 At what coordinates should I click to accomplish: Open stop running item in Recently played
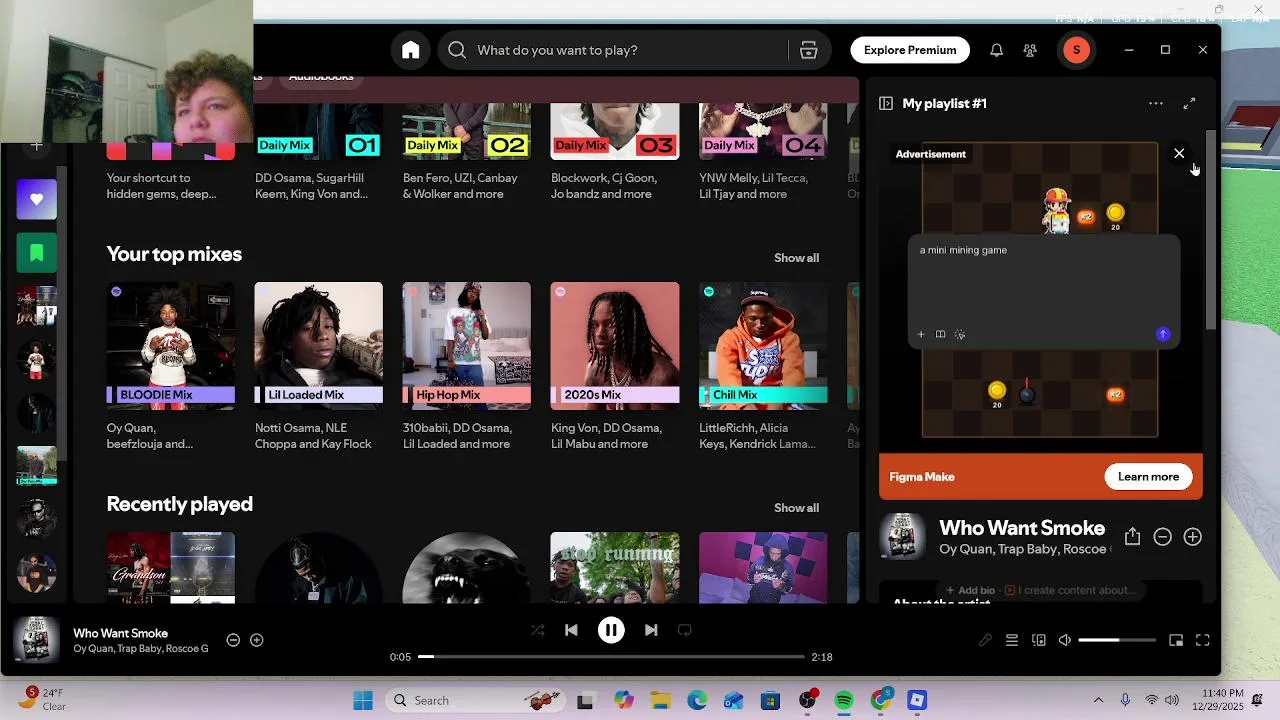(x=615, y=568)
